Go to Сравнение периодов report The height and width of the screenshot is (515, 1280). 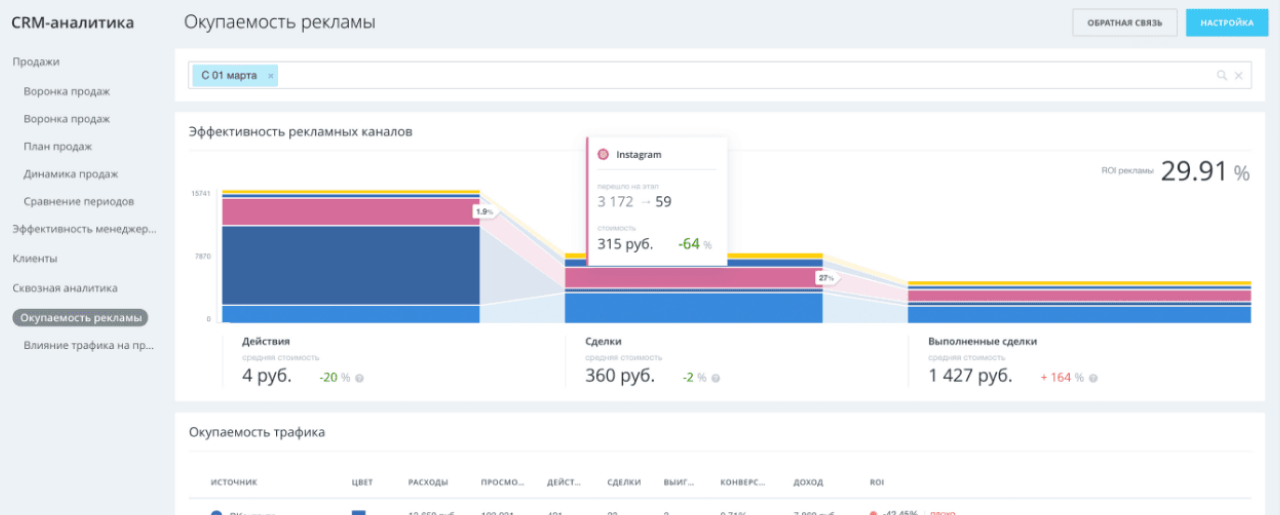[x=78, y=201]
